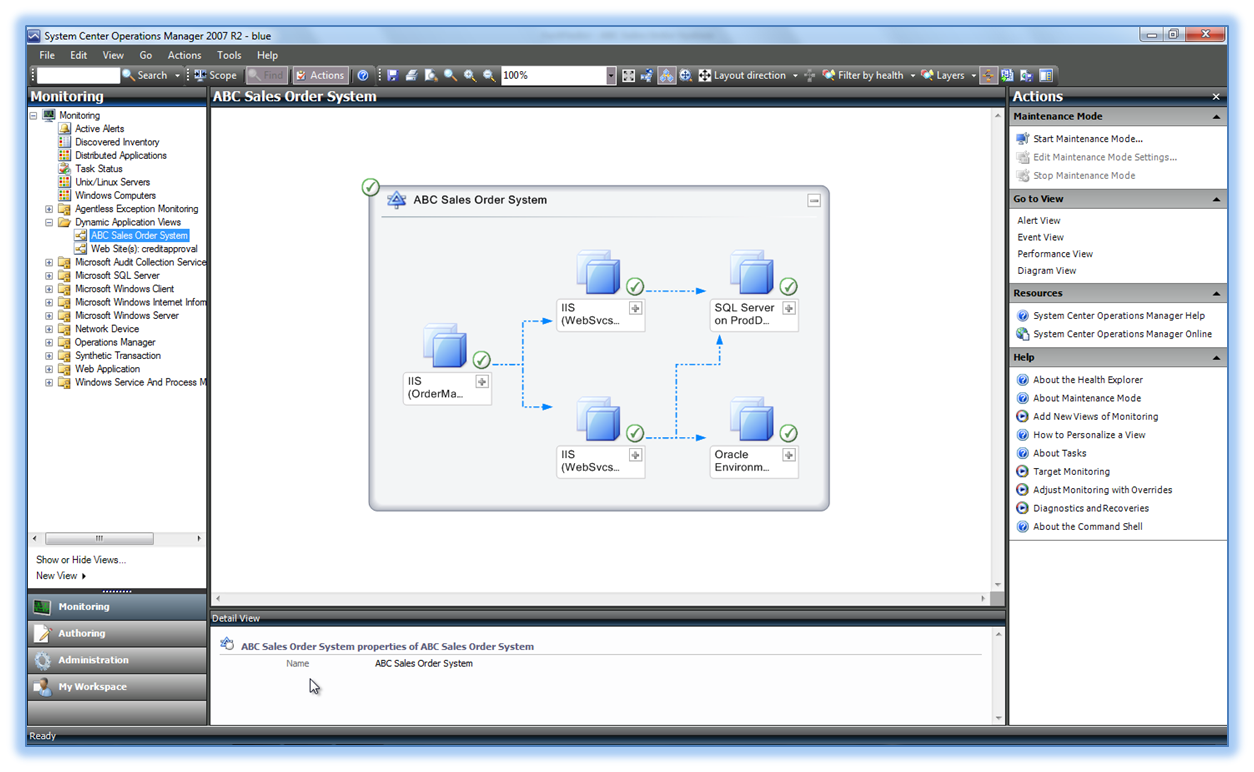Open Performance View from Go to View
1254x772 pixels.
tap(1055, 254)
